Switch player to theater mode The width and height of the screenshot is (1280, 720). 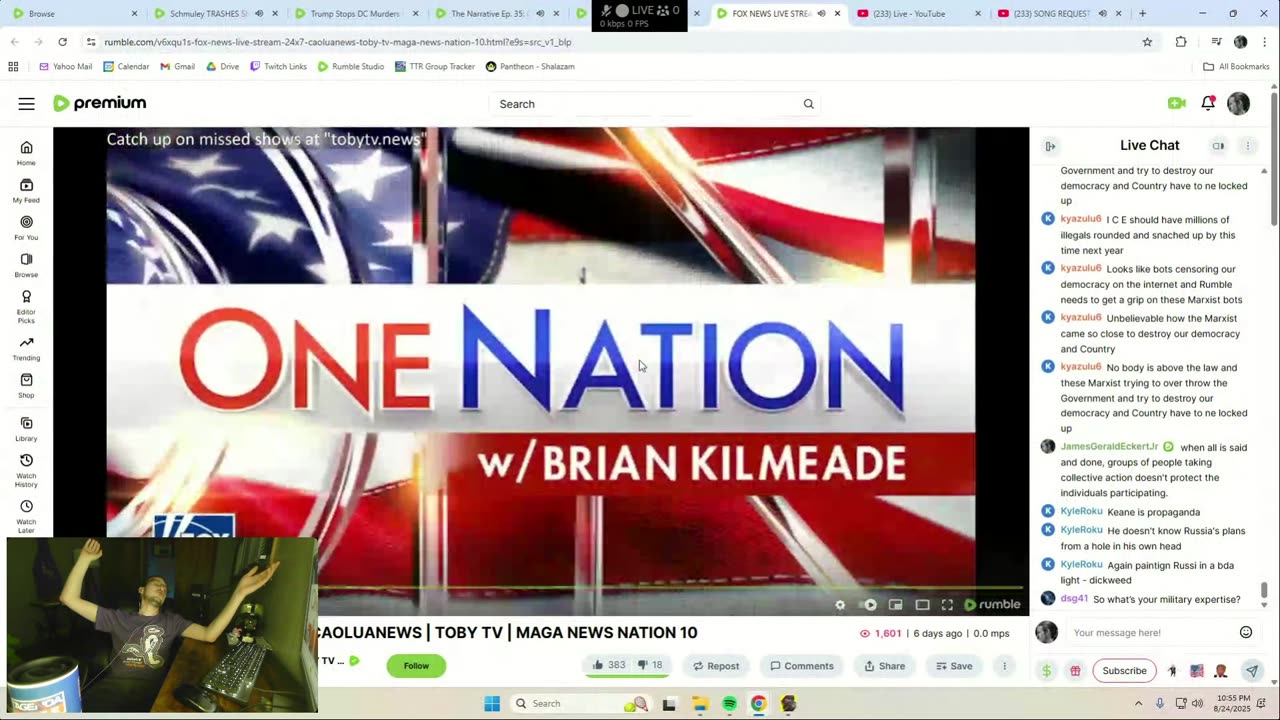pos(922,605)
